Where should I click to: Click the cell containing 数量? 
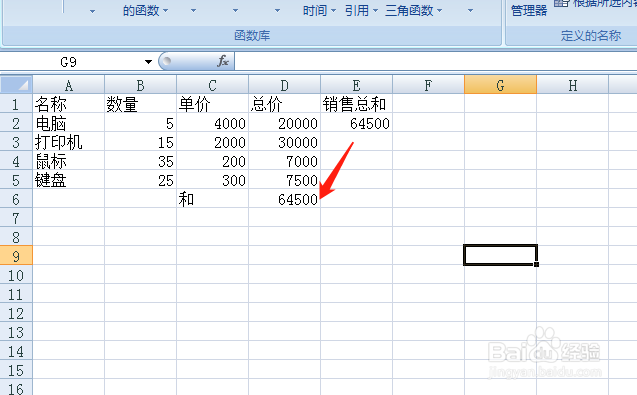pos(141,104)
